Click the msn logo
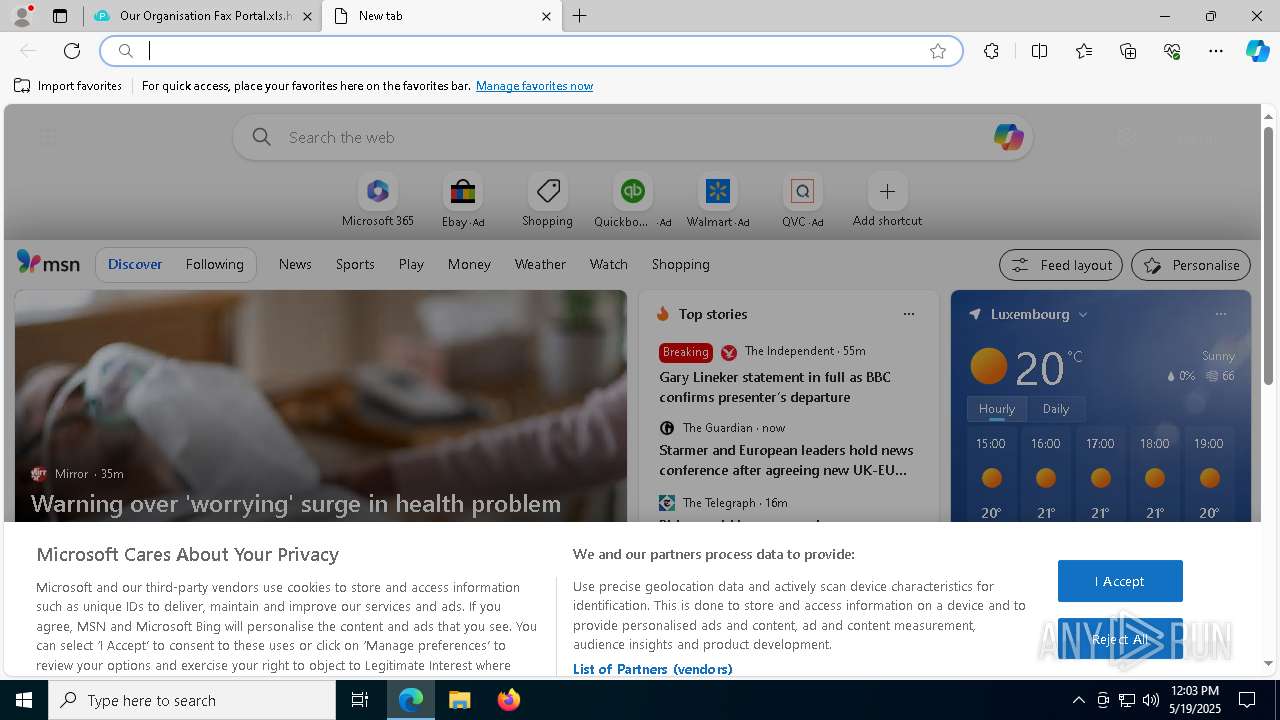 pyautogui.click(x=48, y=263)
